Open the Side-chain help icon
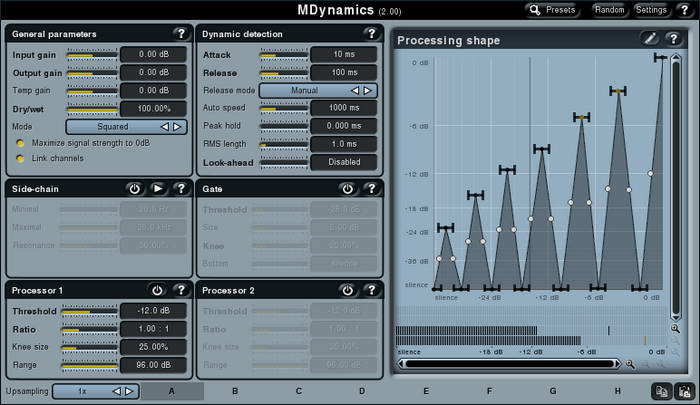The height and width of the screenshot is (405, 700). tap(181, 188)
